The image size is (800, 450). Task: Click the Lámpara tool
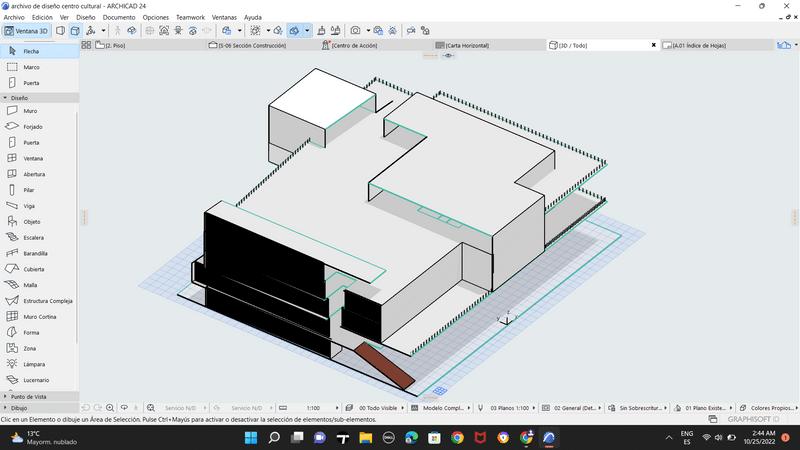34,364
